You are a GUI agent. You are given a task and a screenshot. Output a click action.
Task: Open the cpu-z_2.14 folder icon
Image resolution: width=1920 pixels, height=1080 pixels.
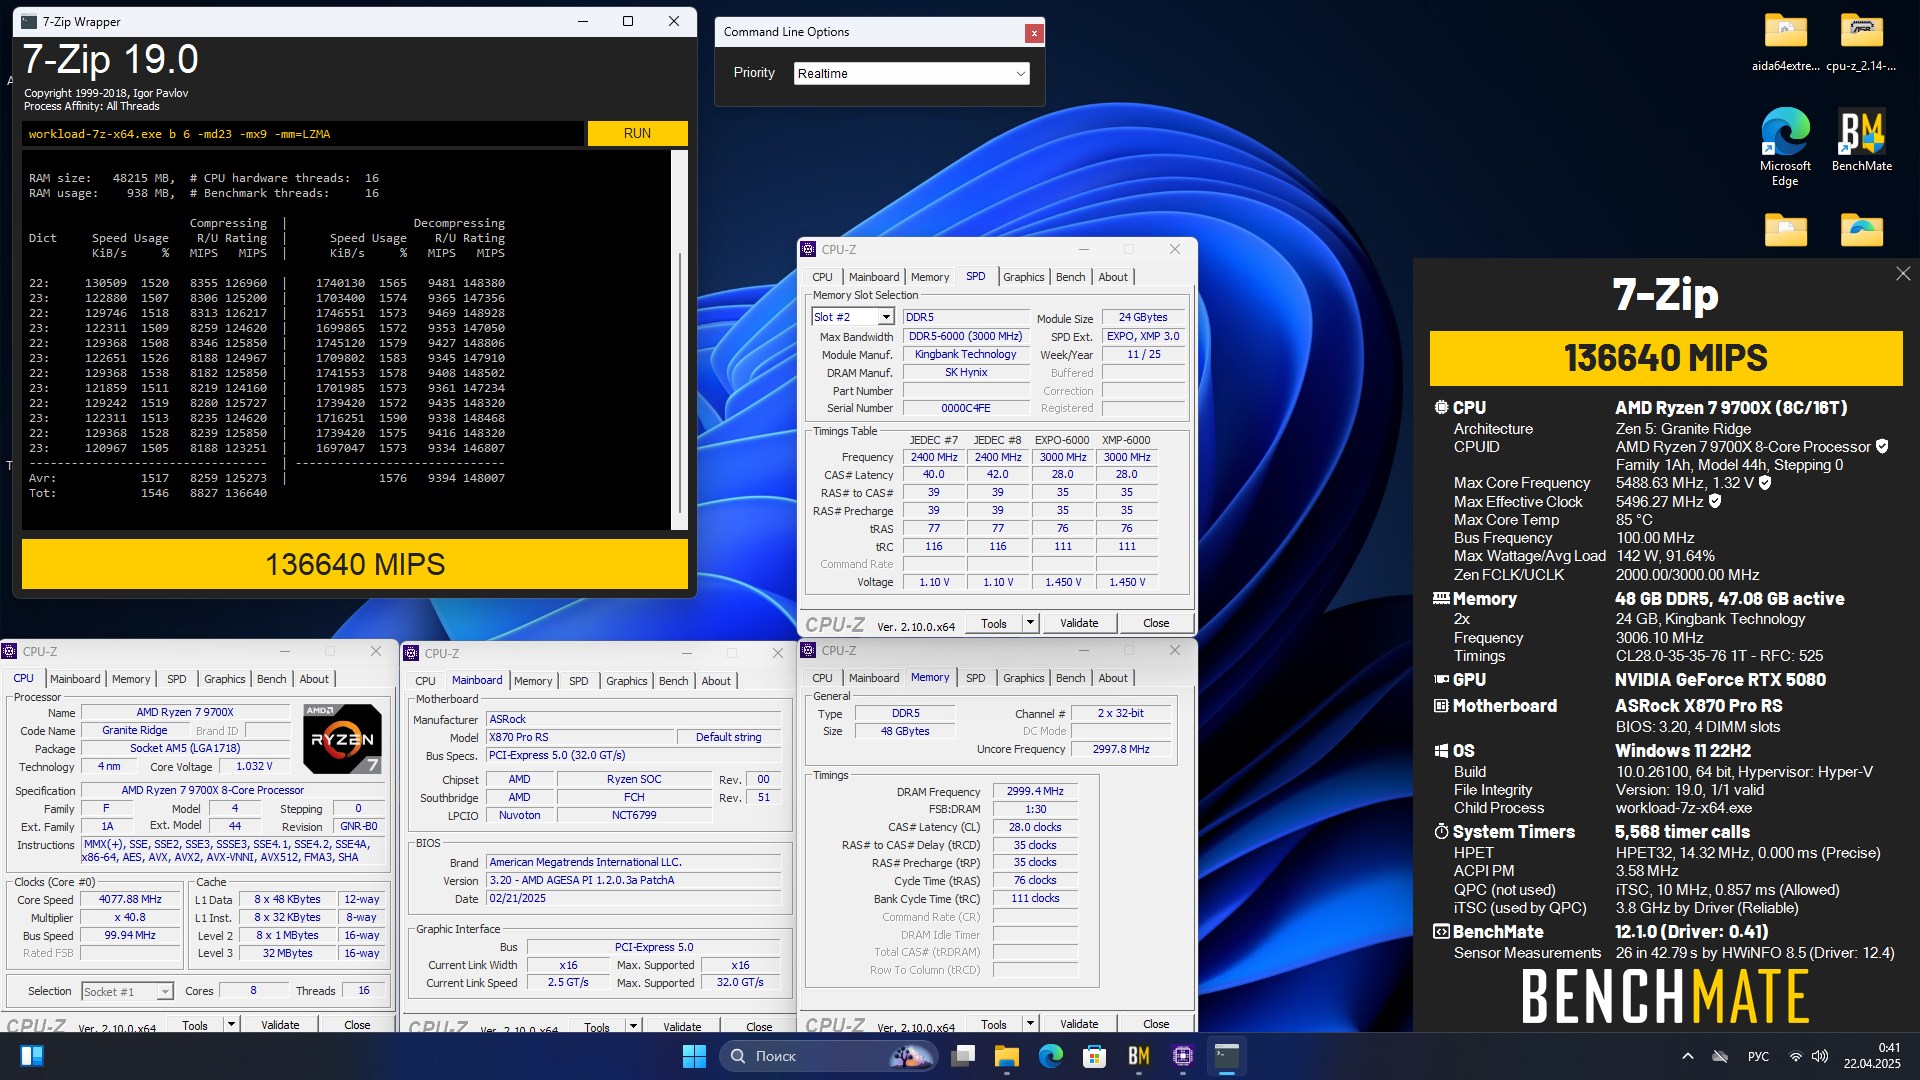pos(1861,42)
